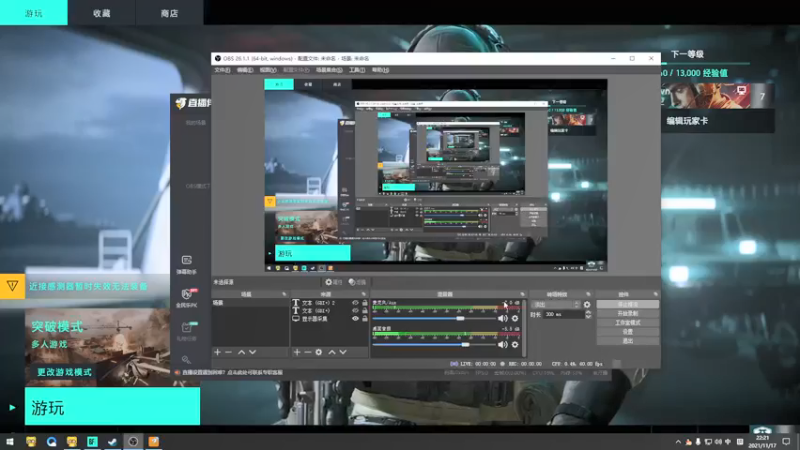The height and width of the screenshot is (450, 800).
Task: Open 淡出 scene transition dropdown
Action: coord(556,305)
